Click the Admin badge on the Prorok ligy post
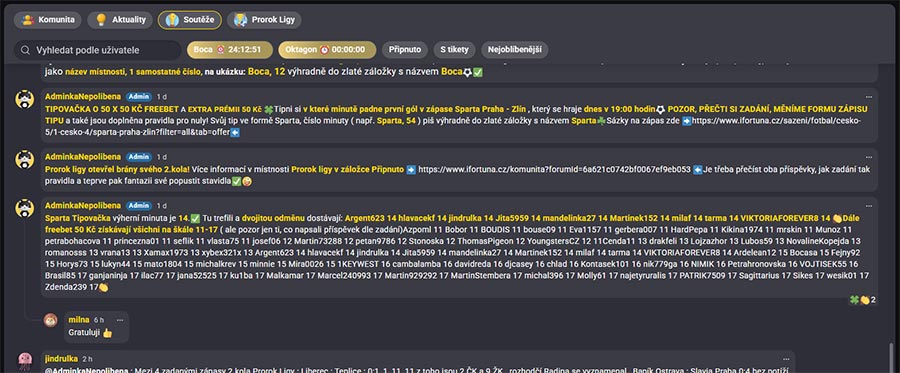The height and width of the screenshot is (373, 900). click(139, 157)
